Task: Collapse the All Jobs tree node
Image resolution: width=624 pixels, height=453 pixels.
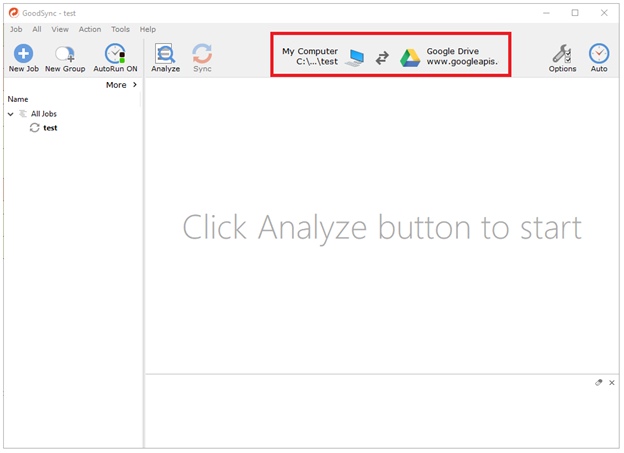Action: [11, 114]
